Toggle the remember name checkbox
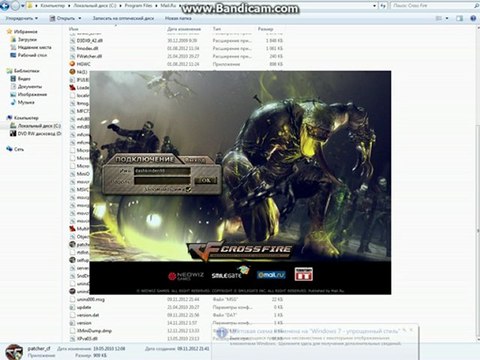Viewport: 480px width, 360px height. pos(188,190)
